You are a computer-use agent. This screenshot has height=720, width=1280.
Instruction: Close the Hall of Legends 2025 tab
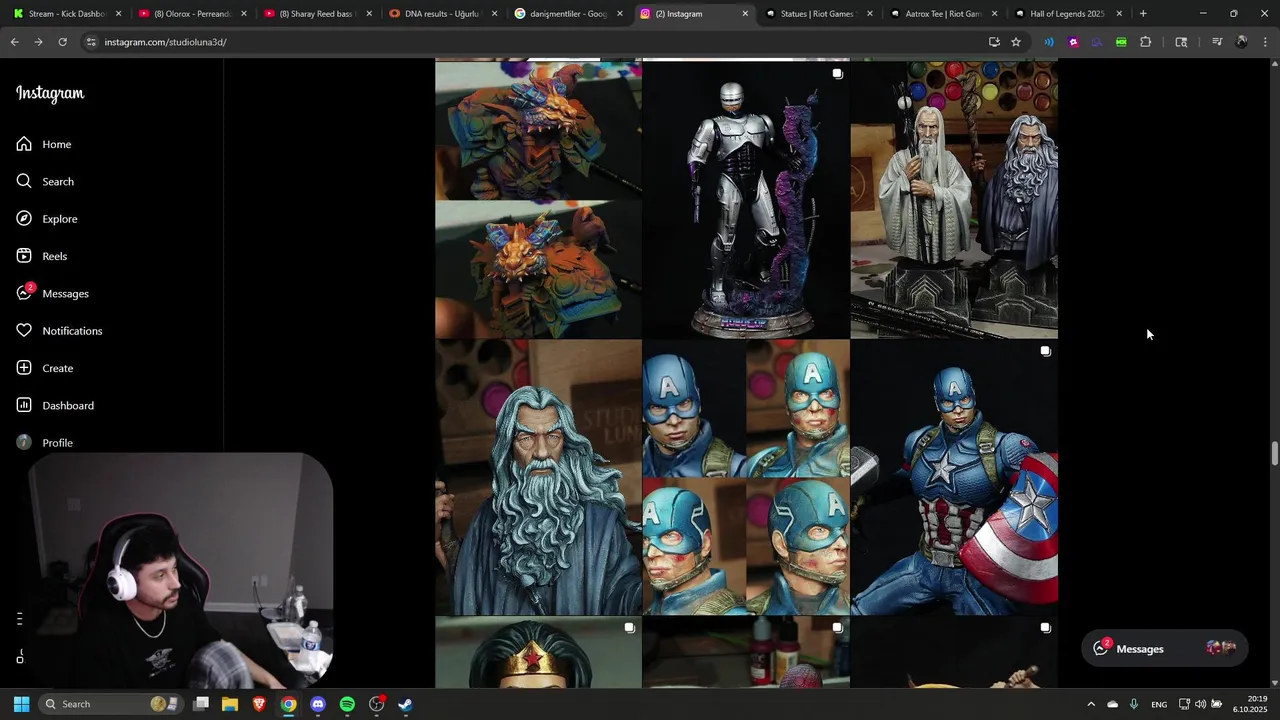(x=1119, y=14)
